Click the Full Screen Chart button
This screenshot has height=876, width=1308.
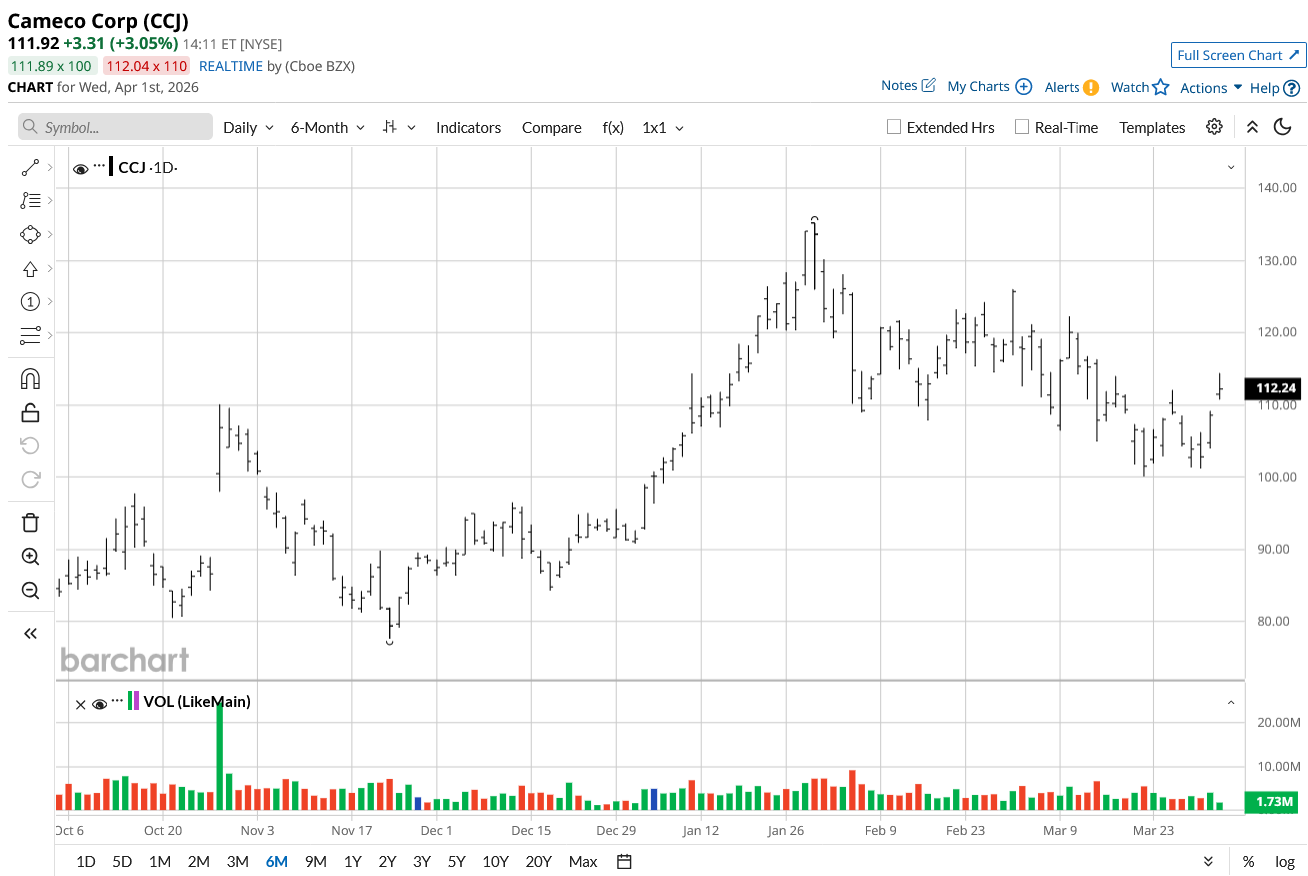[1238, 55]
